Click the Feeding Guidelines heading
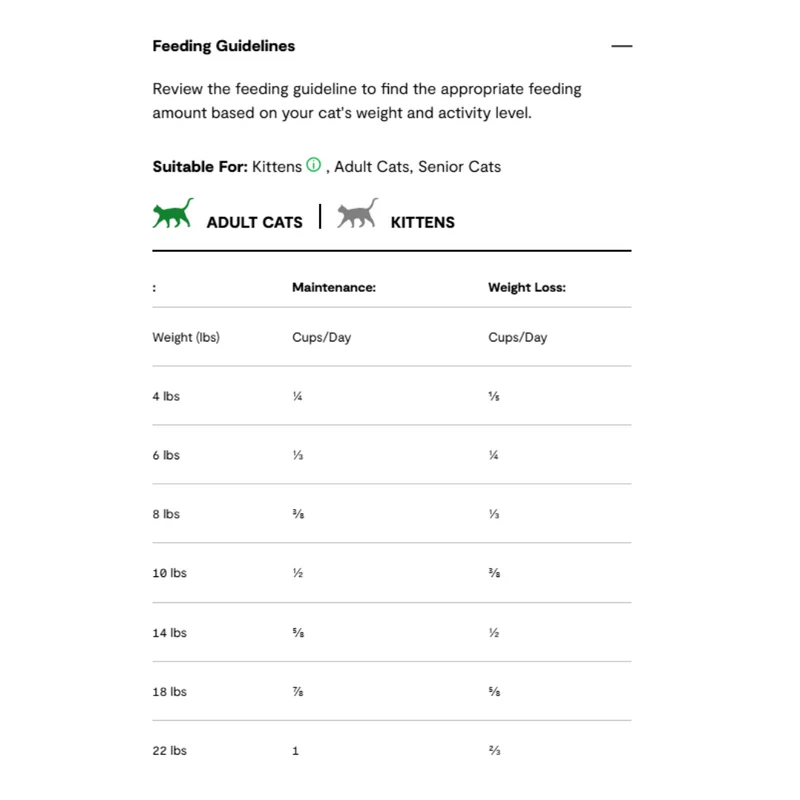 (223, 46)
